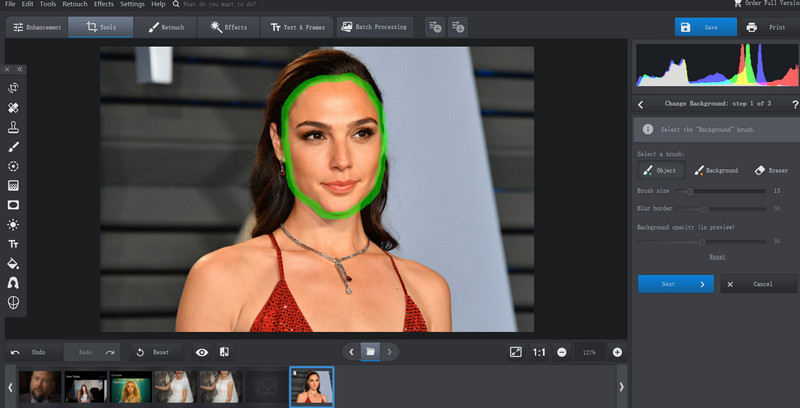Click the blue Save button
The height and width of the screenshot is (408, 800).
pyautogui.click(x=706, y=28)
